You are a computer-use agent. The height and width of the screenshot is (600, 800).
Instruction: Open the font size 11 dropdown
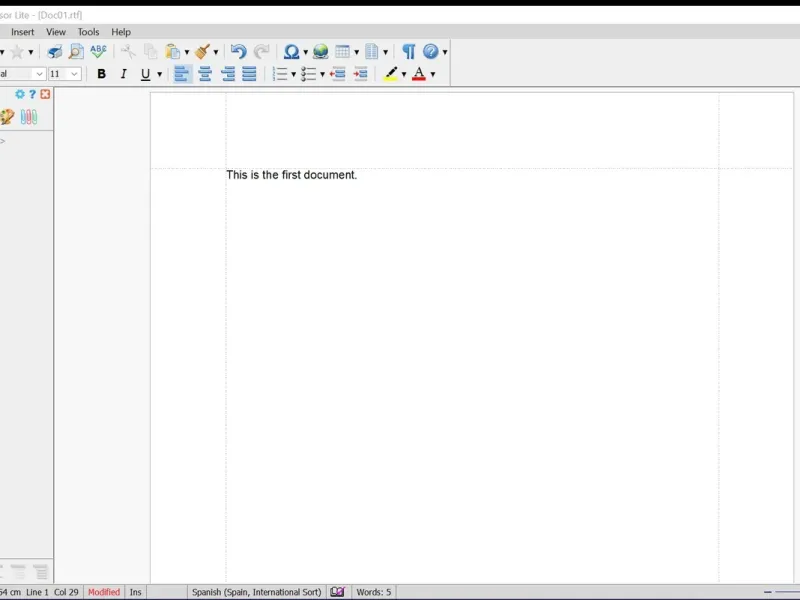pyautogui.click(x=74, y=74)
